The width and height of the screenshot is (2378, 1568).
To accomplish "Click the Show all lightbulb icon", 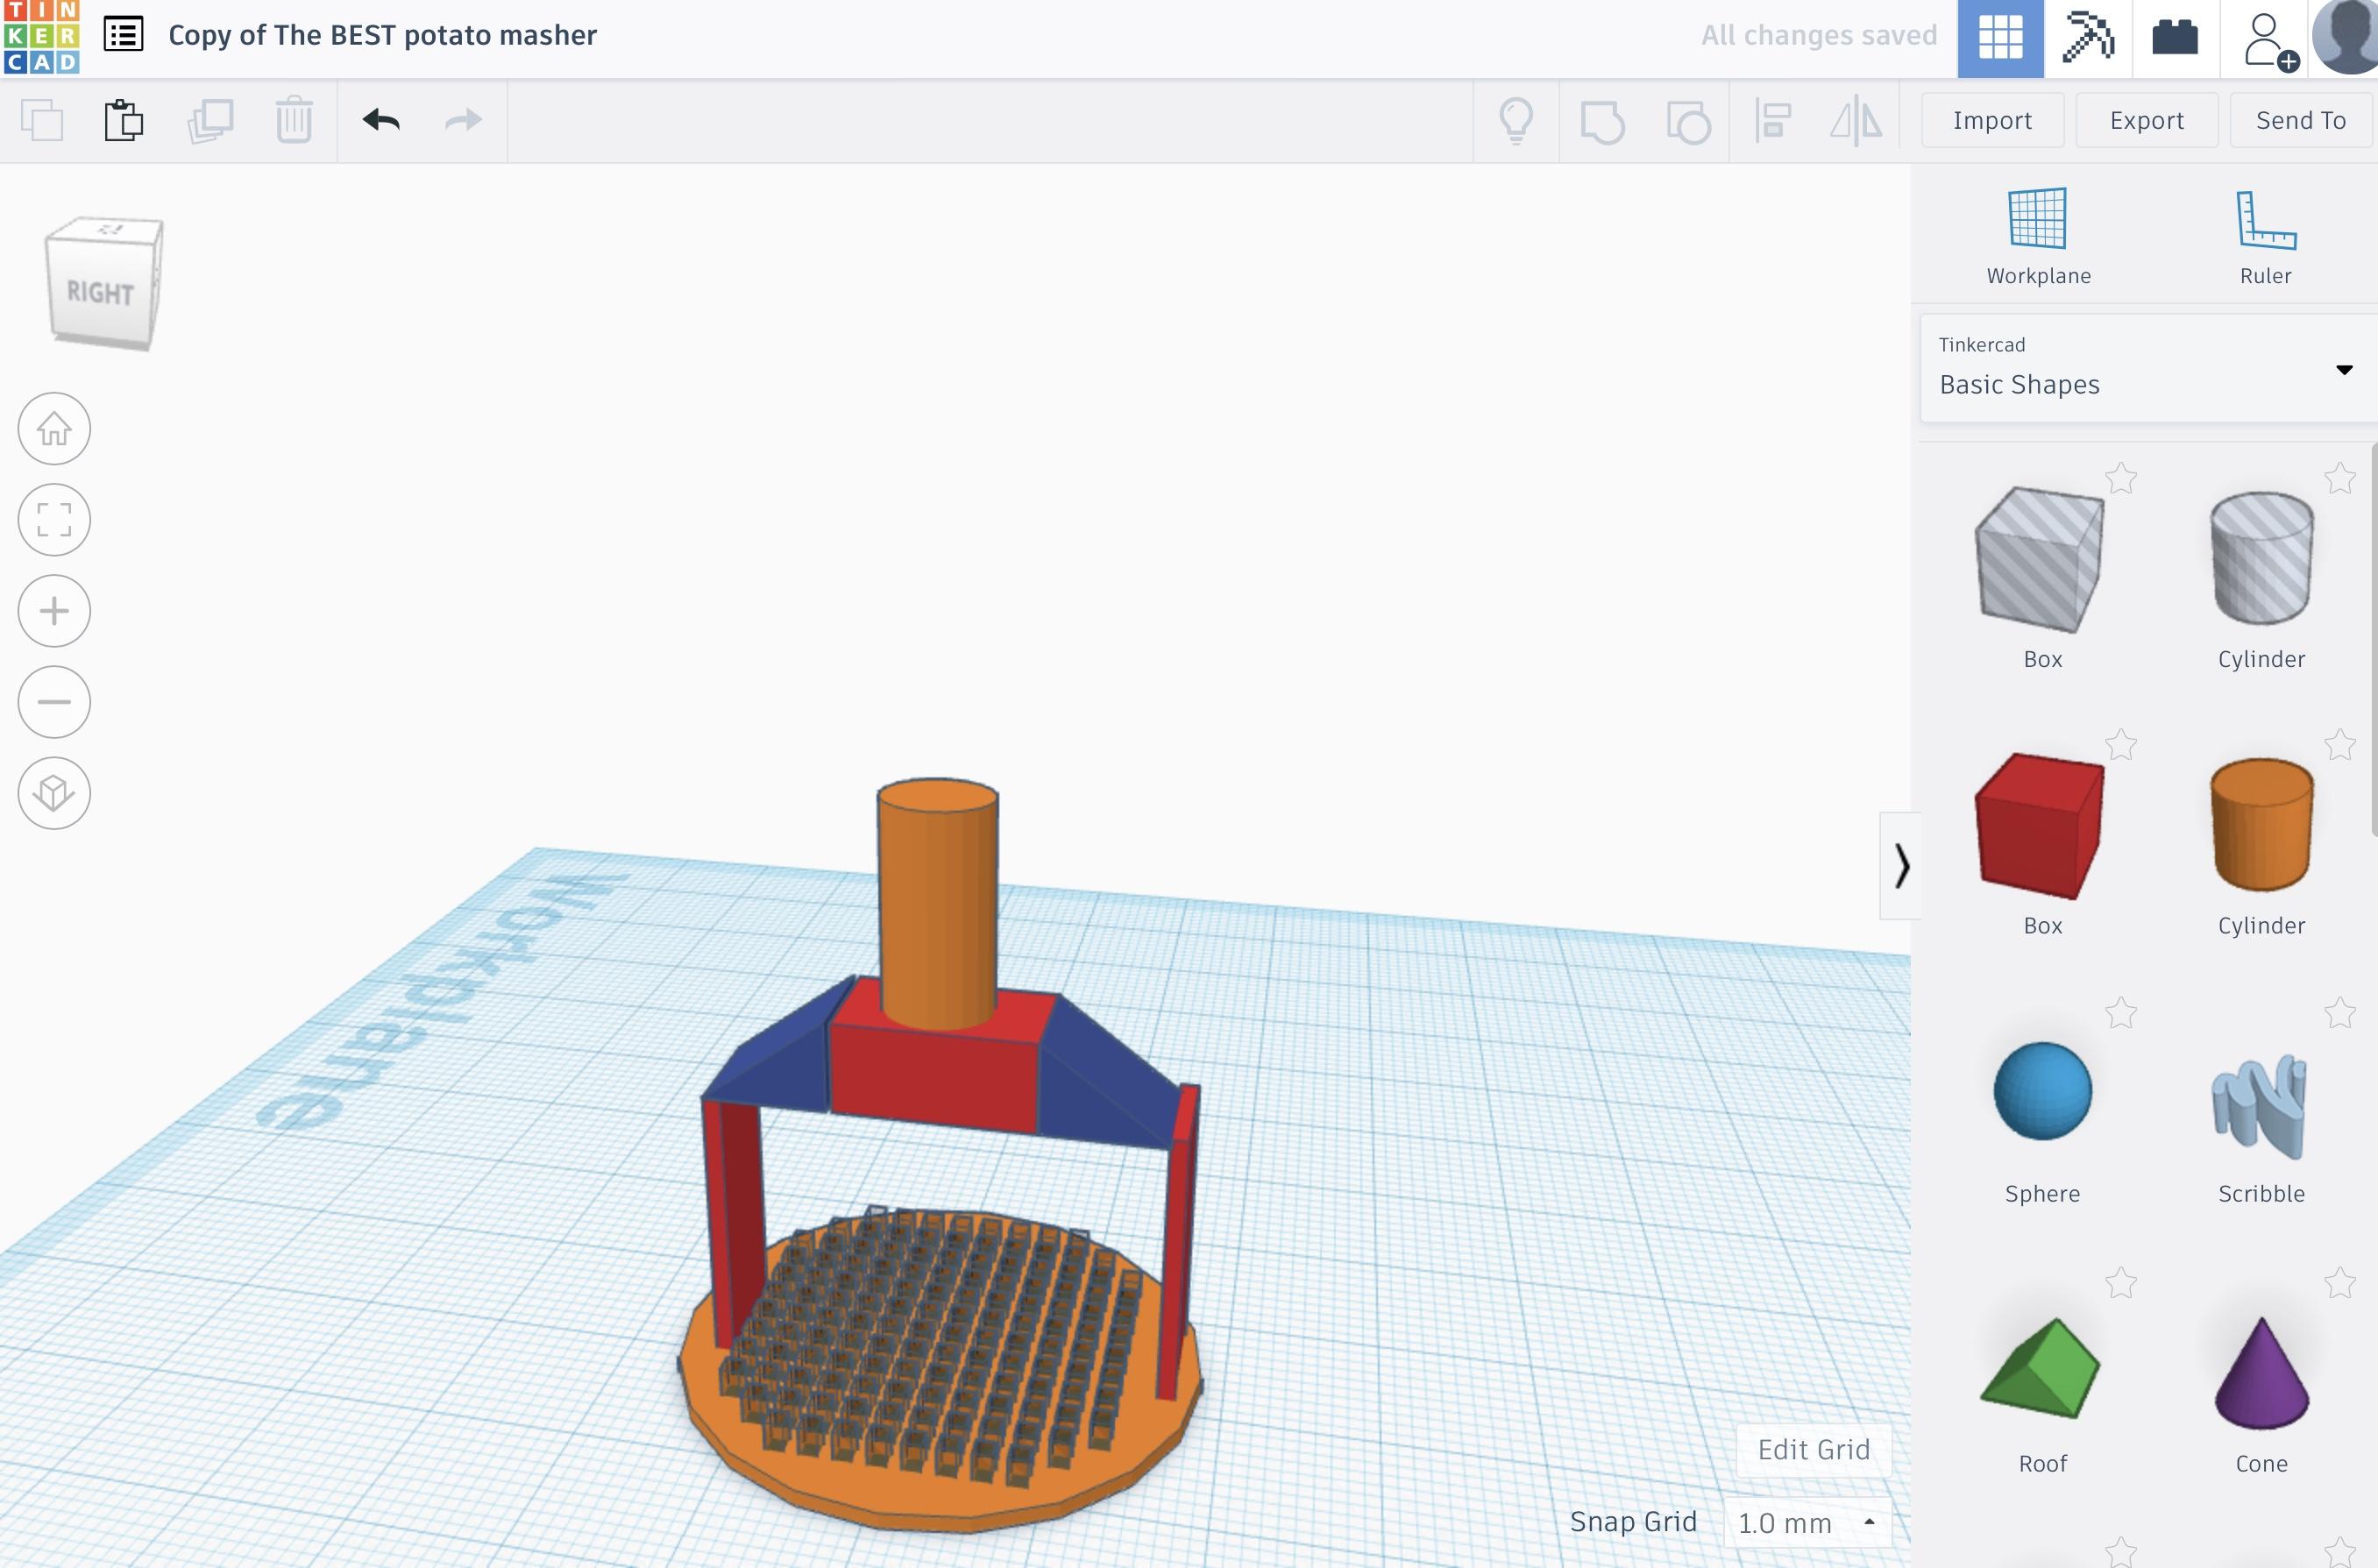I will tap(1516, 121).
